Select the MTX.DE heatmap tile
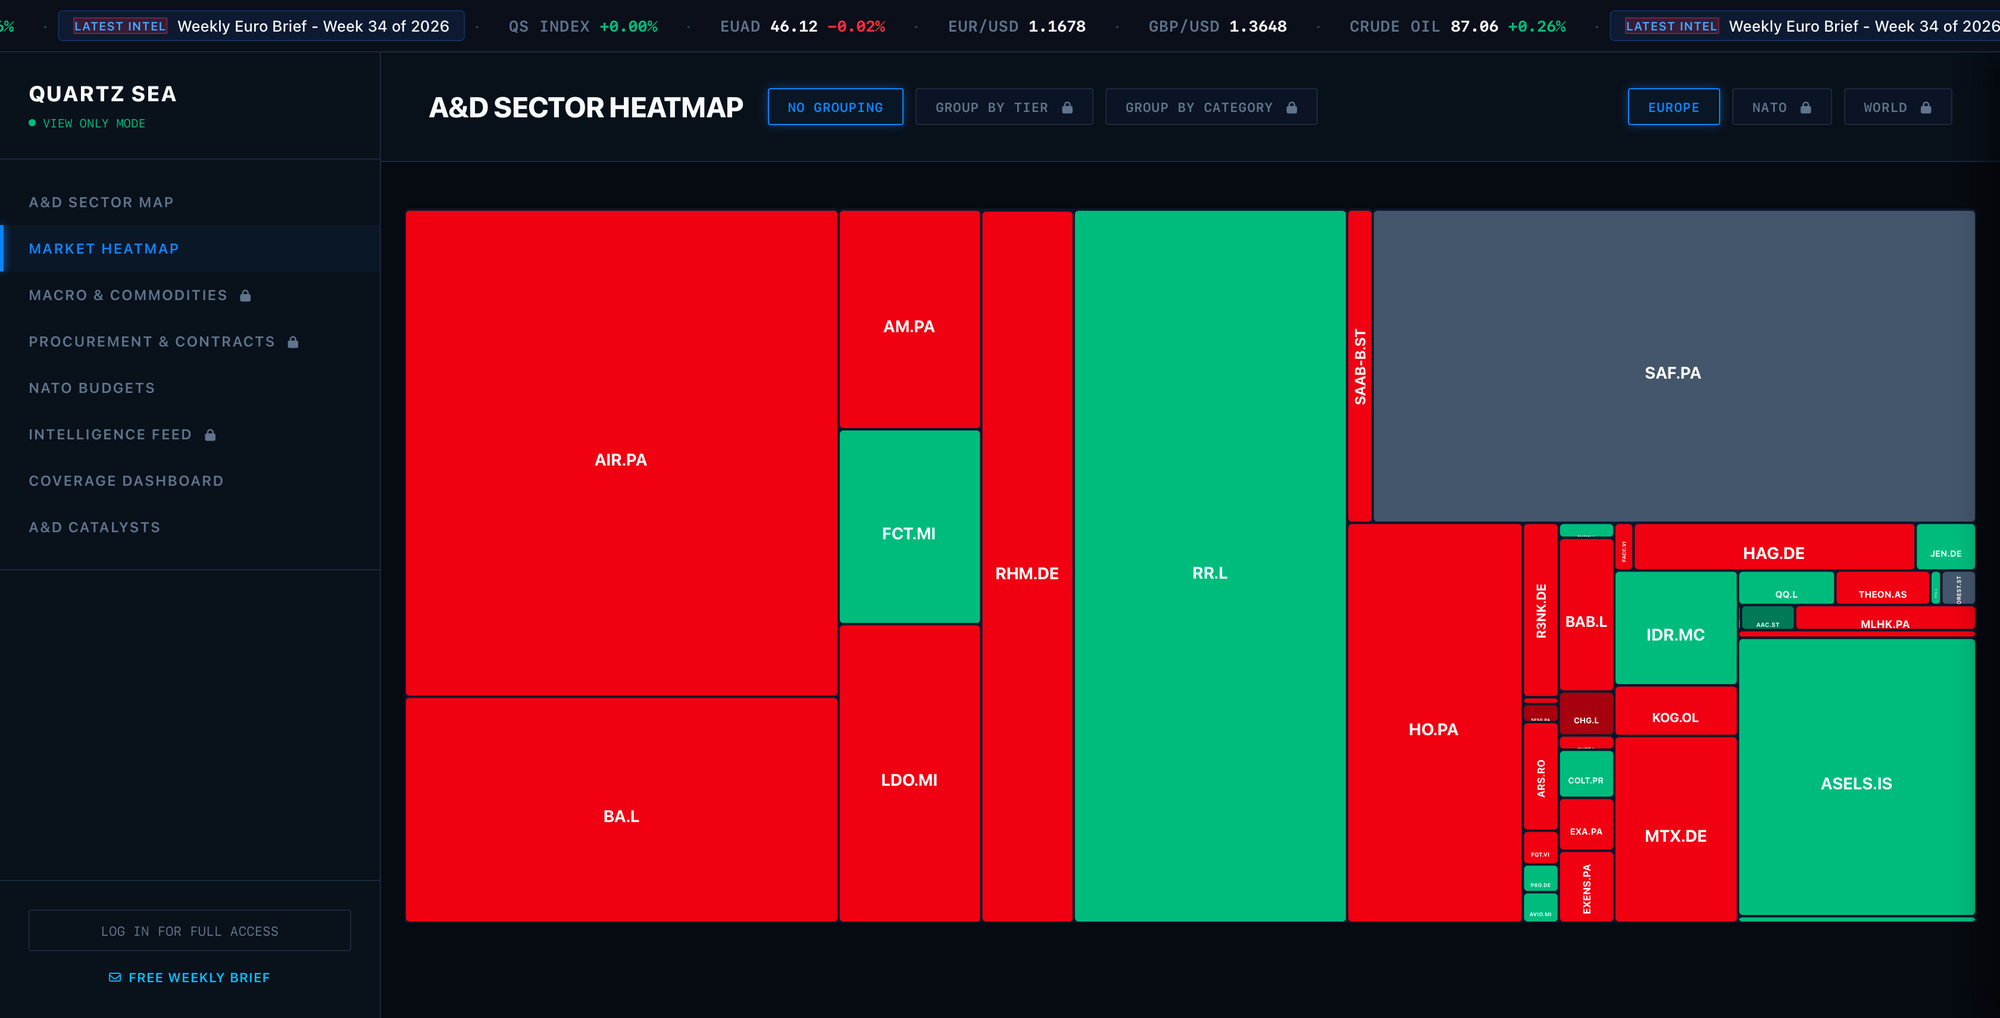The image size is (2000, 1018). 1676,829
